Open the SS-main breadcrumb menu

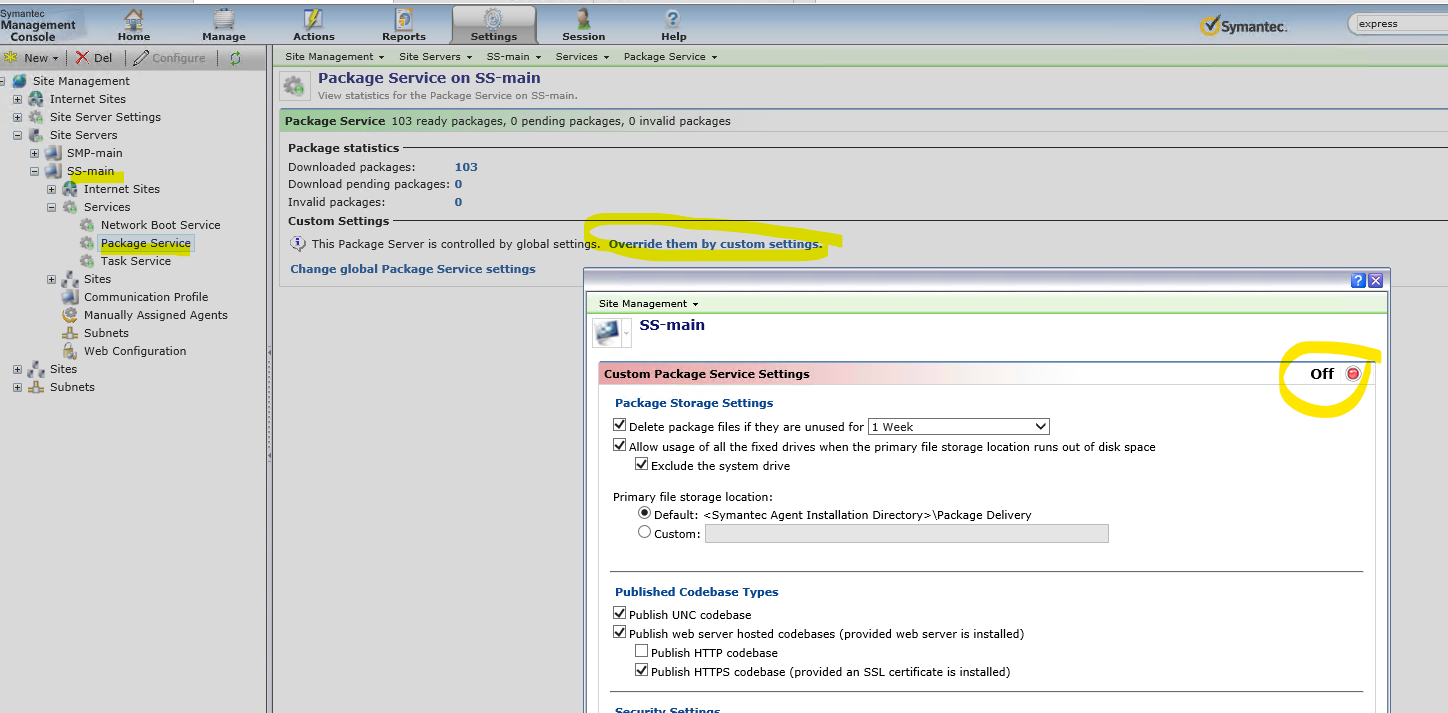514,57
